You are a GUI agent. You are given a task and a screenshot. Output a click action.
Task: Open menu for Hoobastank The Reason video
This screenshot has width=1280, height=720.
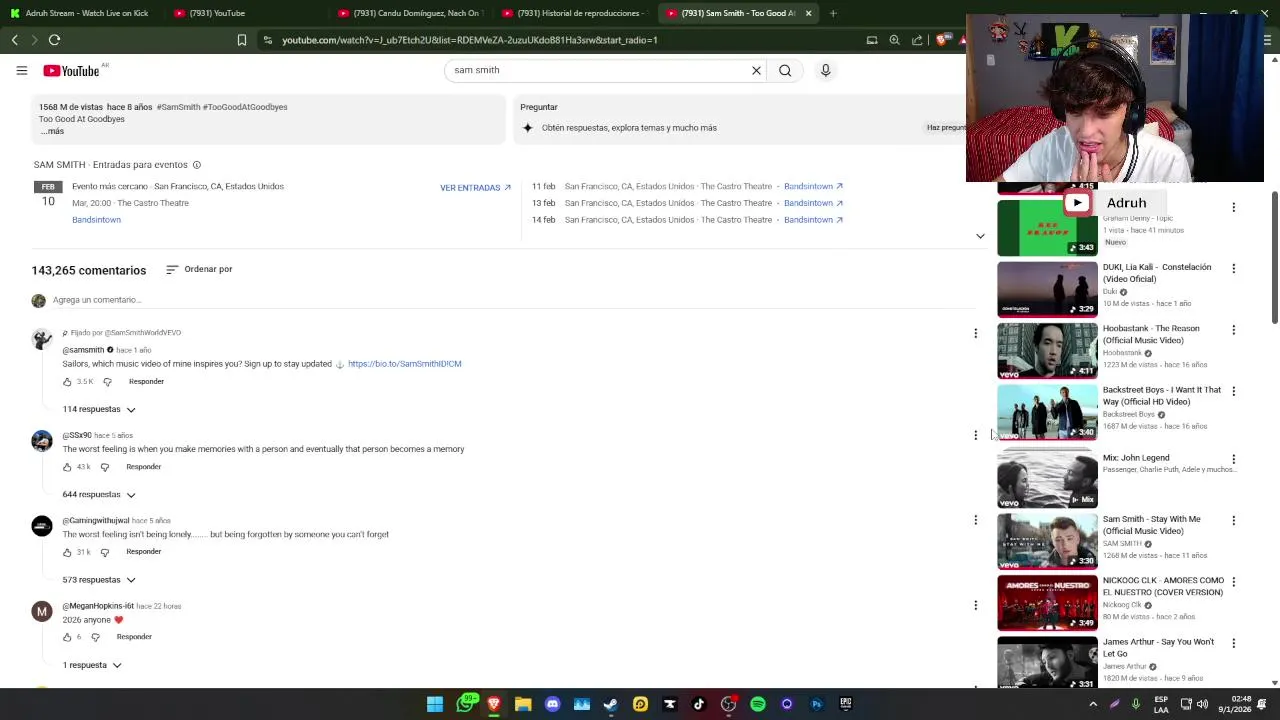pos(1233,330)
